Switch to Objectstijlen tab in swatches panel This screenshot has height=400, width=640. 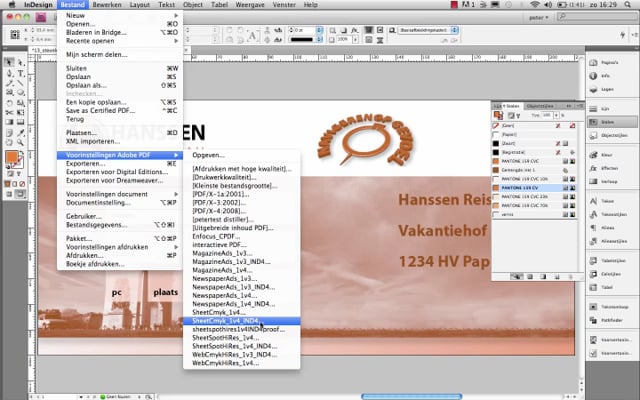pyautogui.click(x=540, y=106)
